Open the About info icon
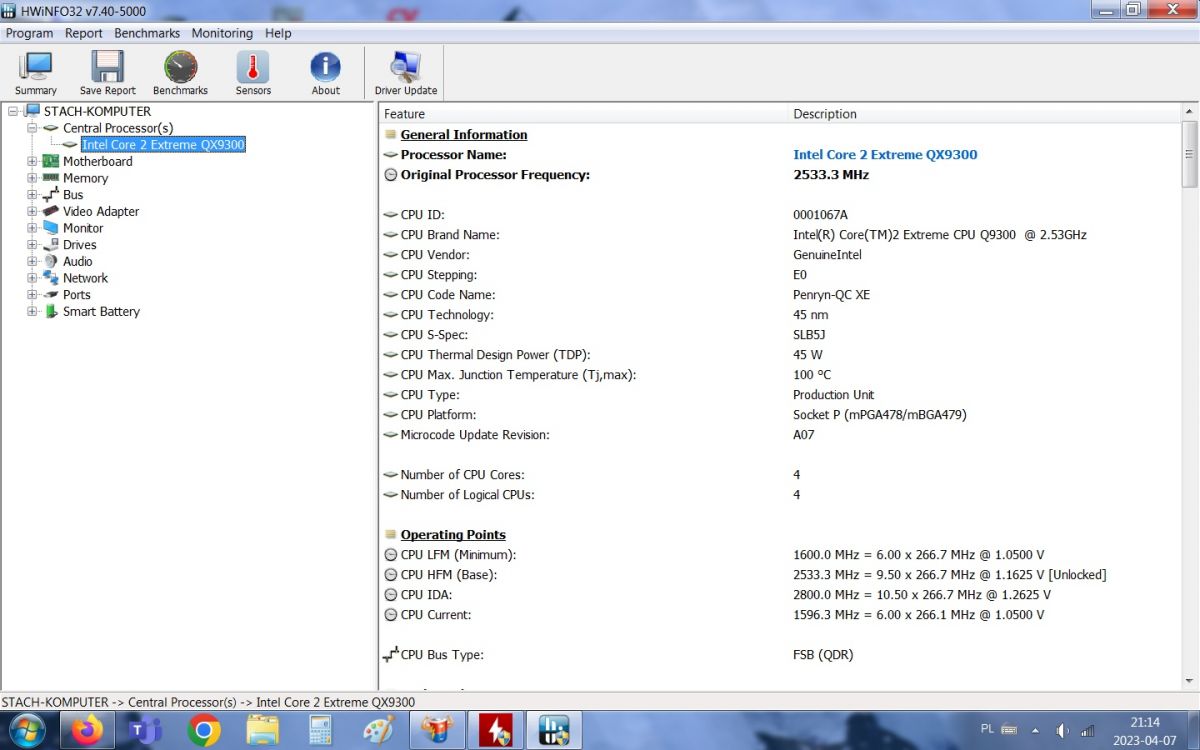 point(325,72)
